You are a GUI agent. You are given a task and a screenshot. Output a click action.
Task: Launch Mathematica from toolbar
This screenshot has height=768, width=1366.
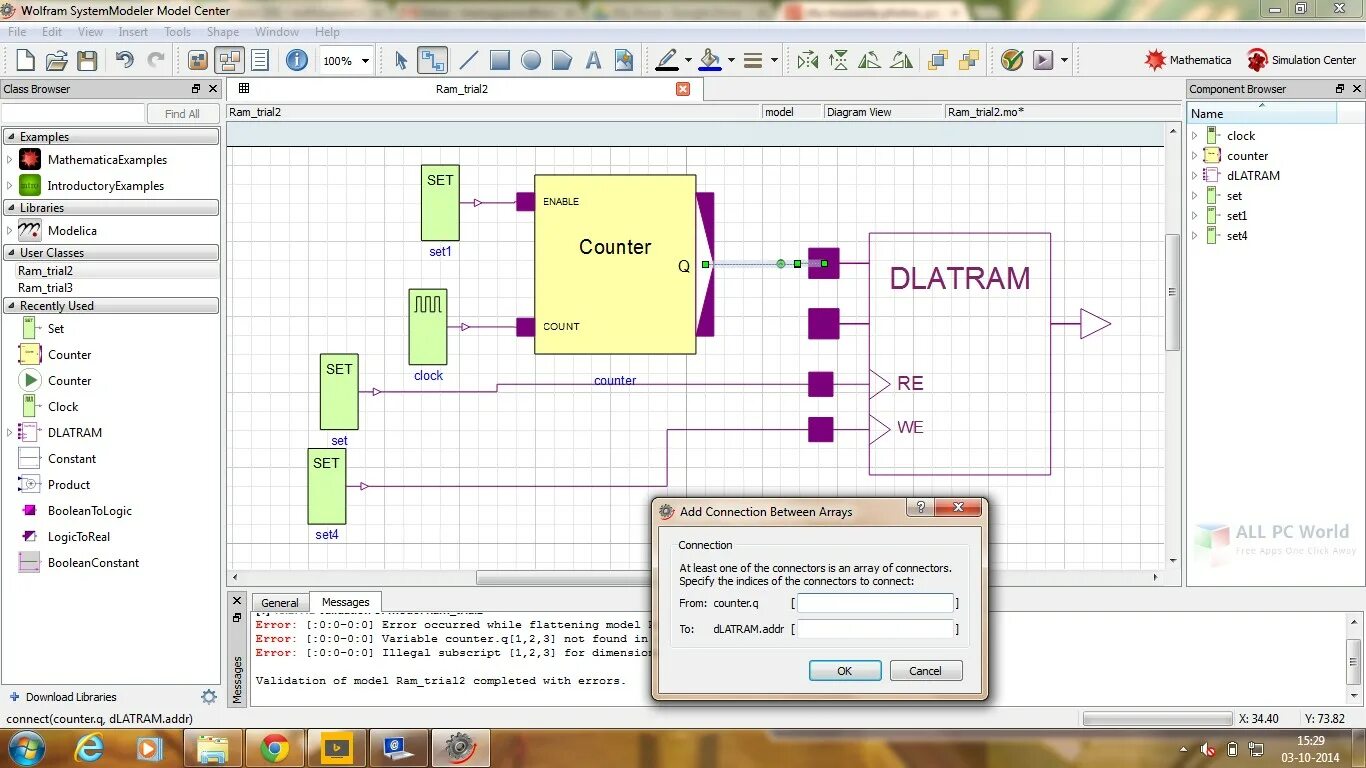[x=1188, y=60]
